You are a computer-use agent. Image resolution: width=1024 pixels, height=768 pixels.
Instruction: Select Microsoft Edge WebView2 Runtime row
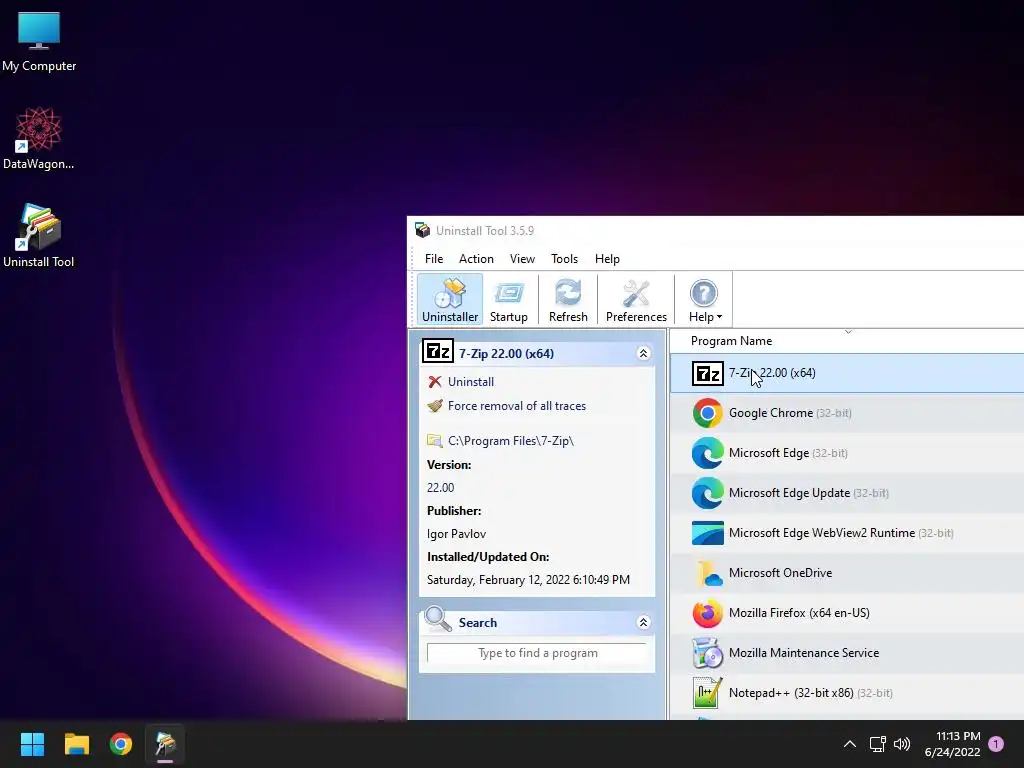[847, 533]
